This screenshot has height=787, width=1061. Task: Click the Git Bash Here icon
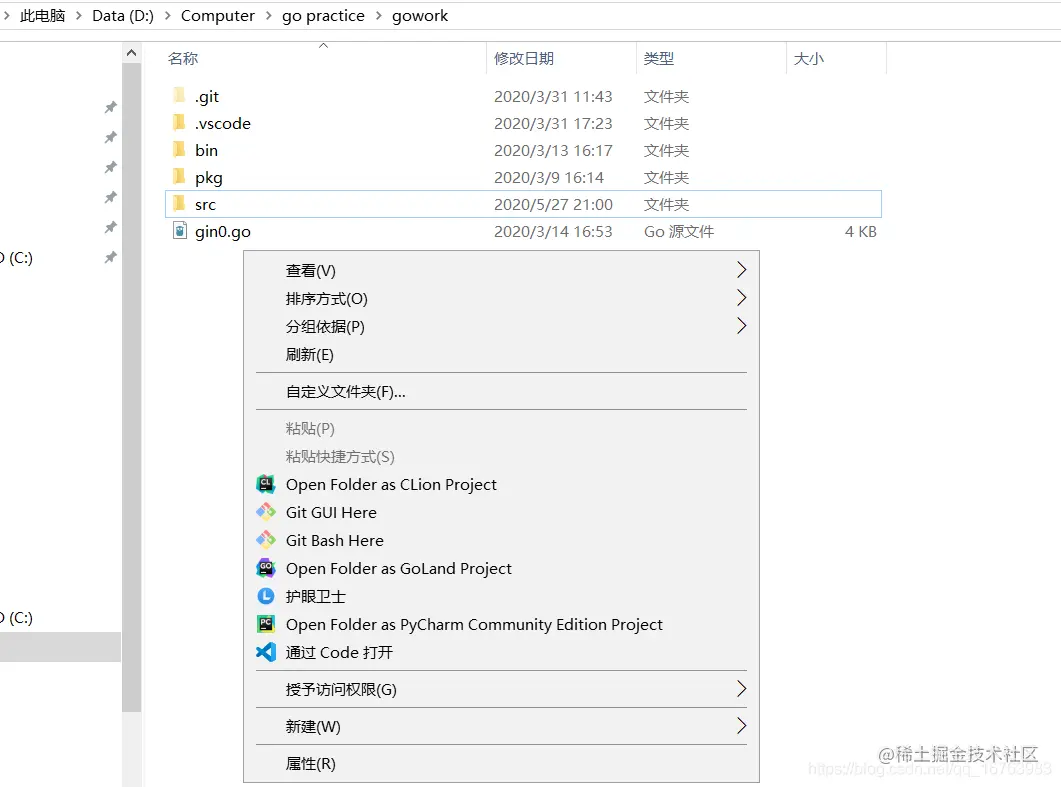(x=265, y=540)
